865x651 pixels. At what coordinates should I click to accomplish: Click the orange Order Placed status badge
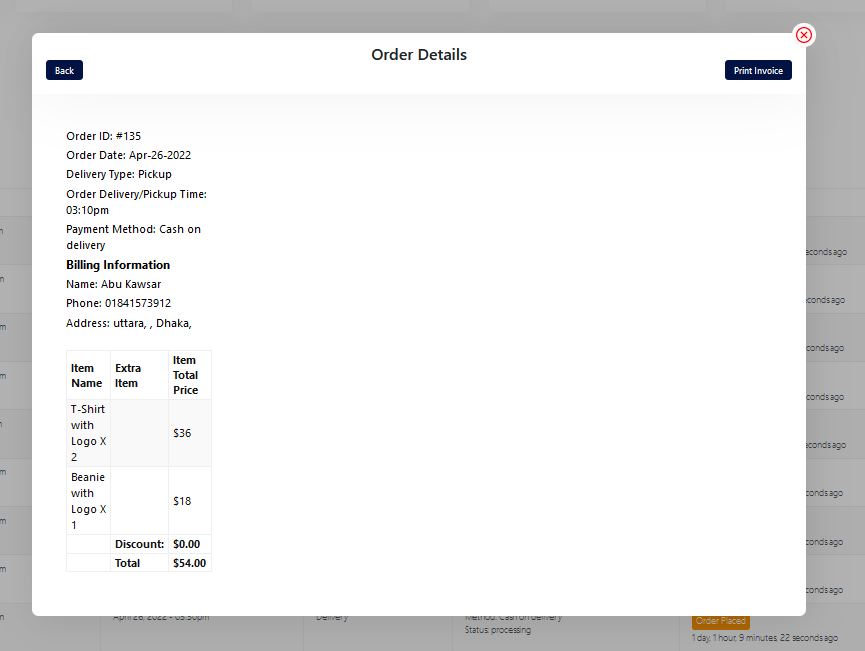(720, 621)
